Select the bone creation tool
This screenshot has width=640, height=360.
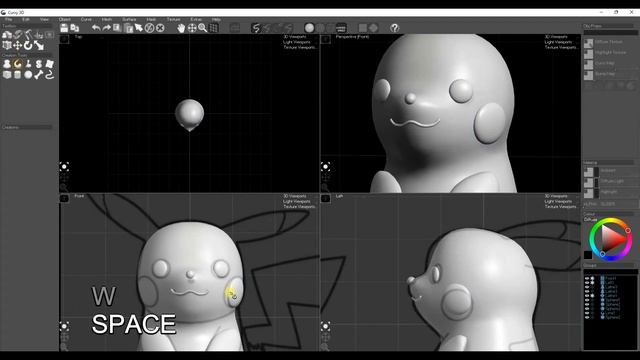point(39,75)
